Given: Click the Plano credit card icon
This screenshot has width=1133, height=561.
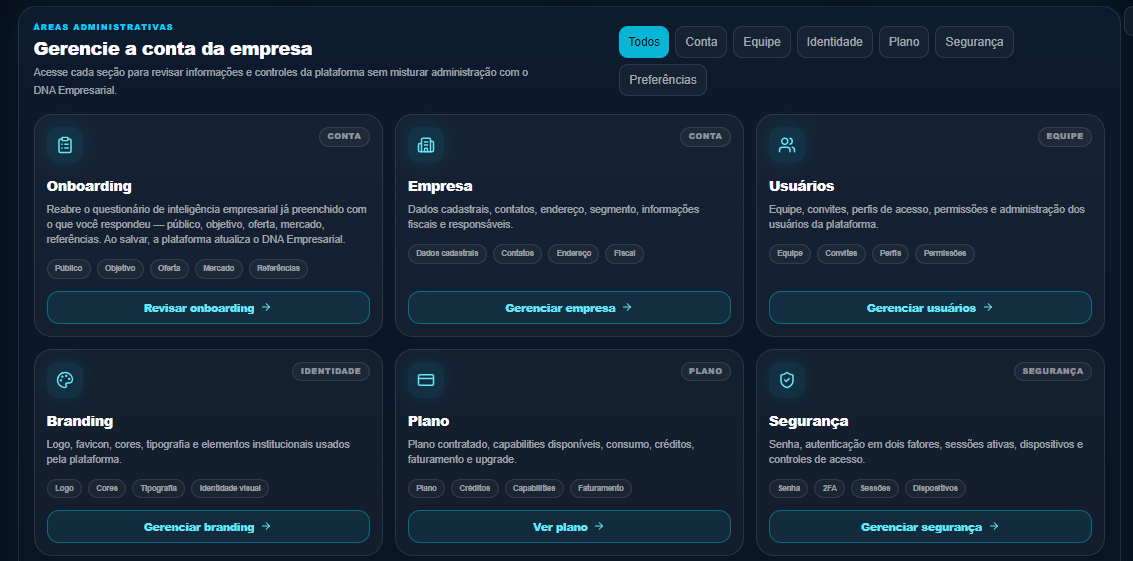Looking at the screenshot, I should coord(426,380).
